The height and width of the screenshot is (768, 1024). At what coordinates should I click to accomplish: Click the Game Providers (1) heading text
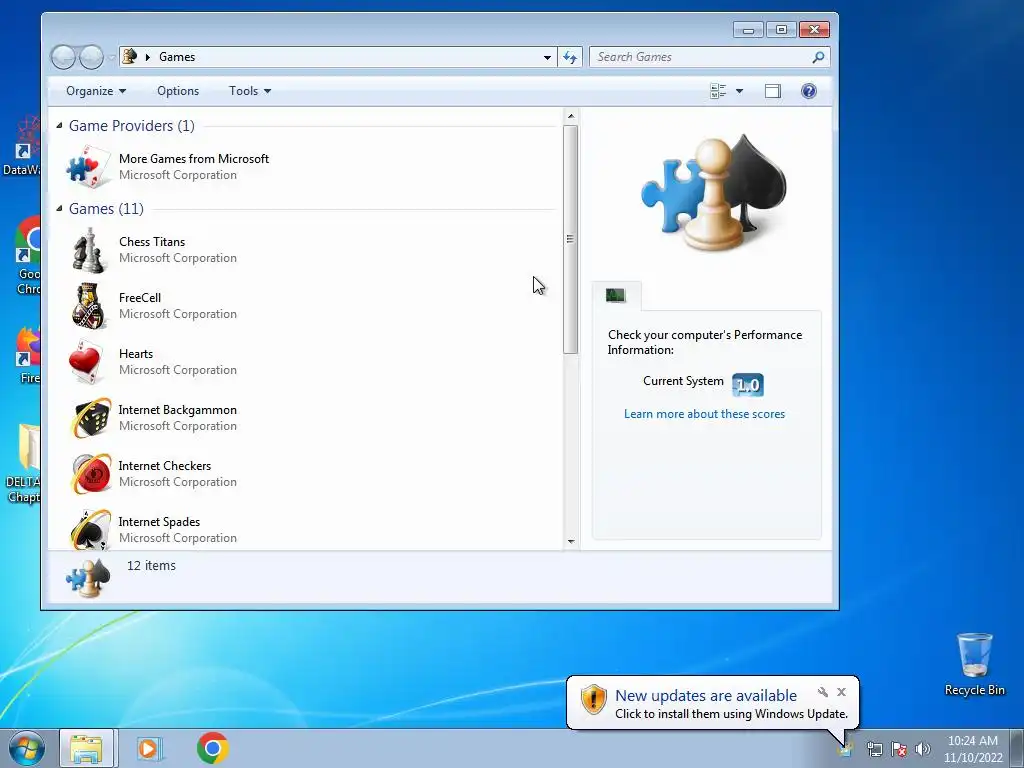[x=131, y=125]
